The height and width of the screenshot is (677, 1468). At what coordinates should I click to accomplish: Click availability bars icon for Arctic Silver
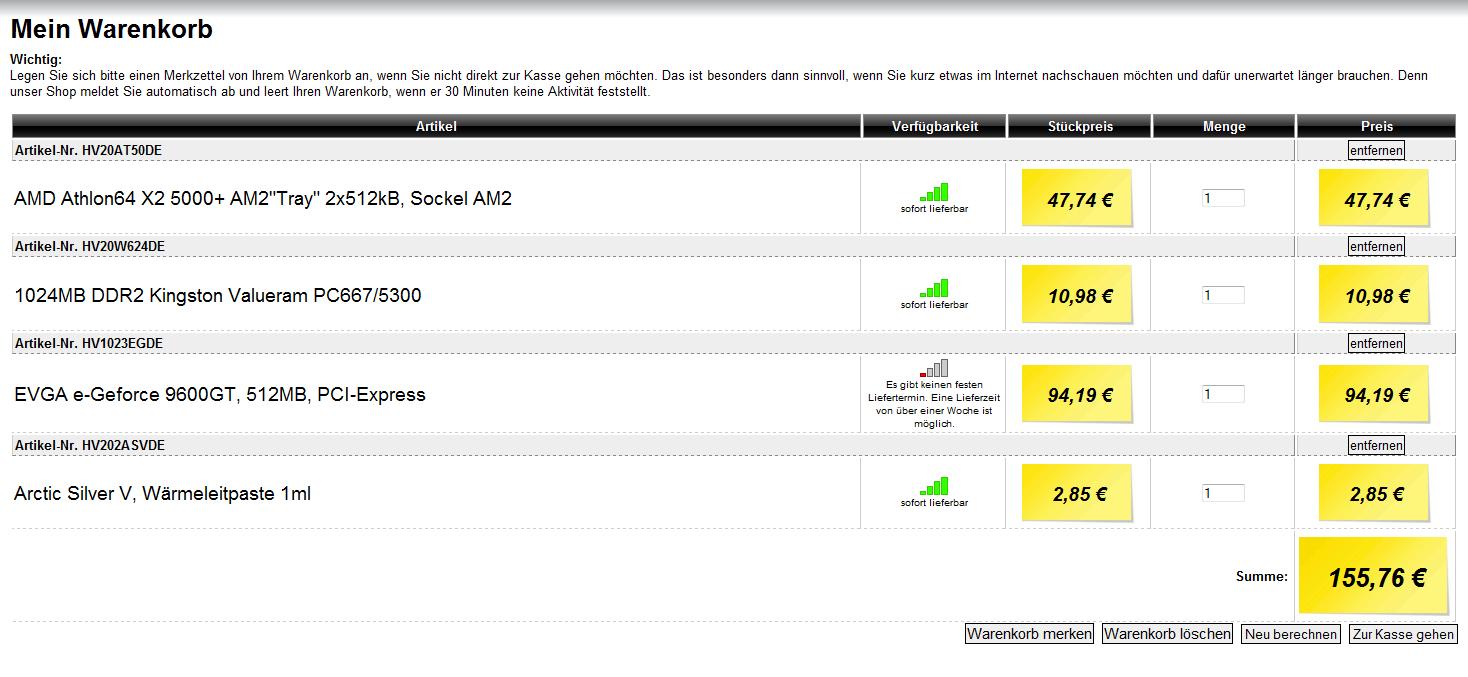(934, 486)
